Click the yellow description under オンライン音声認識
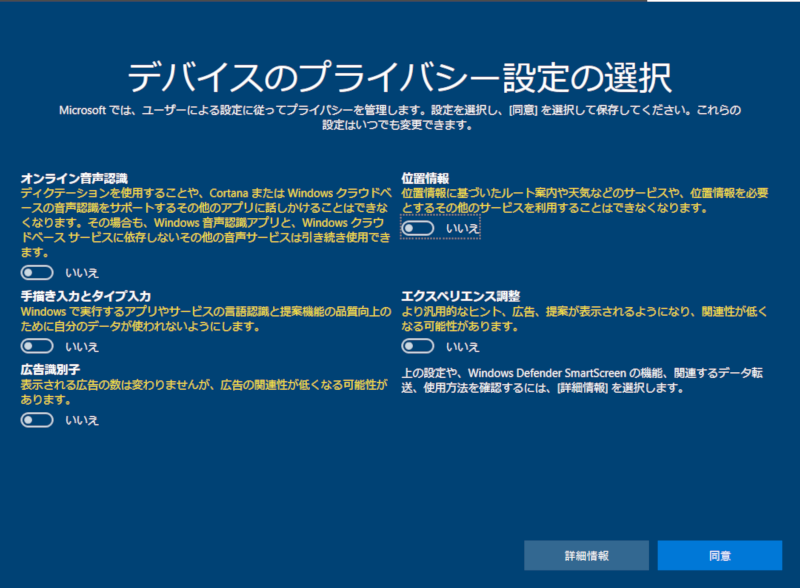The height and width of the screenshot is (588, 800). [x=206, y=223]
